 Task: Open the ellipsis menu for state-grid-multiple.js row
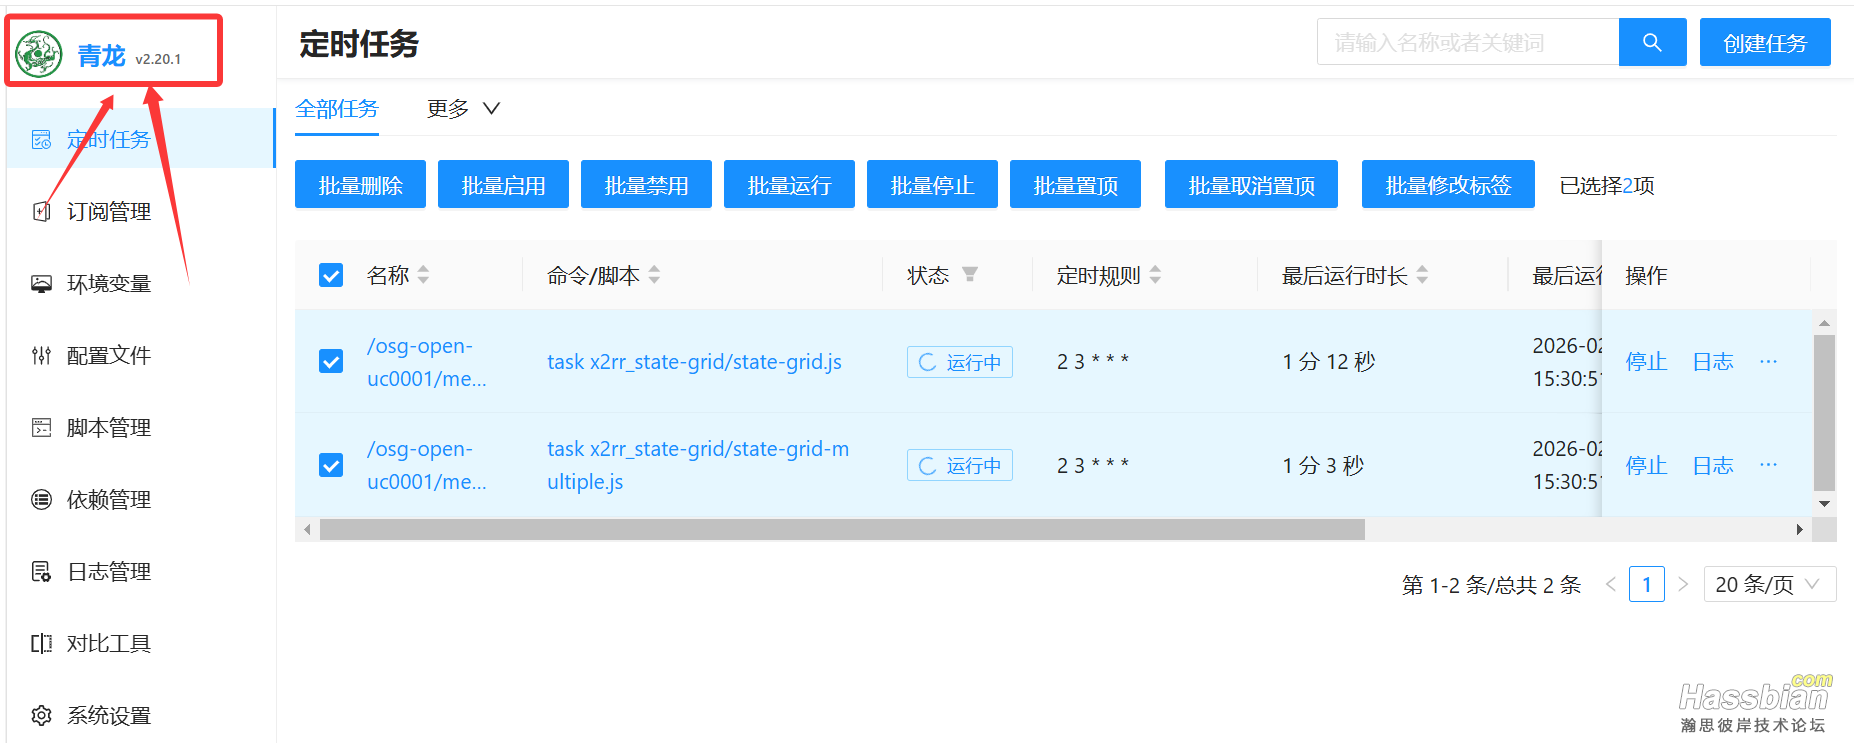tap(1768, 465)
